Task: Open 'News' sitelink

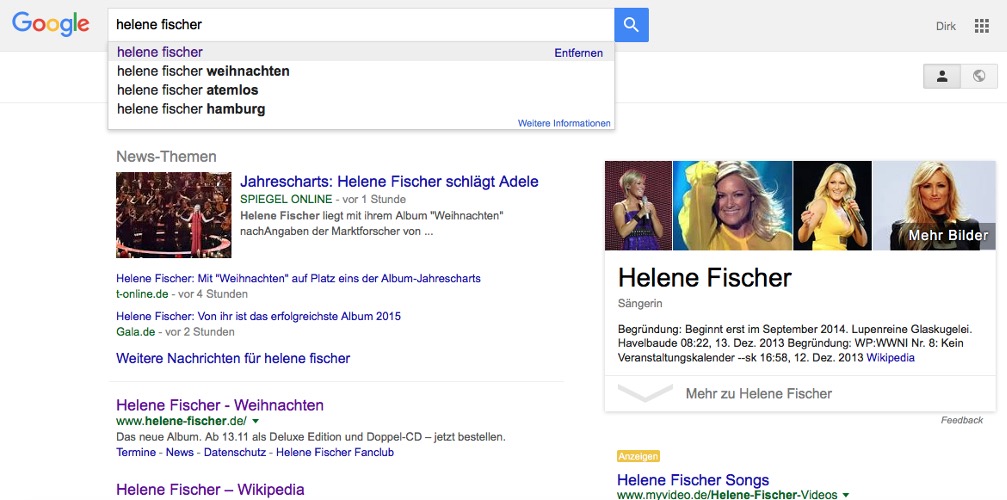Action: click(x=180, y=453)
